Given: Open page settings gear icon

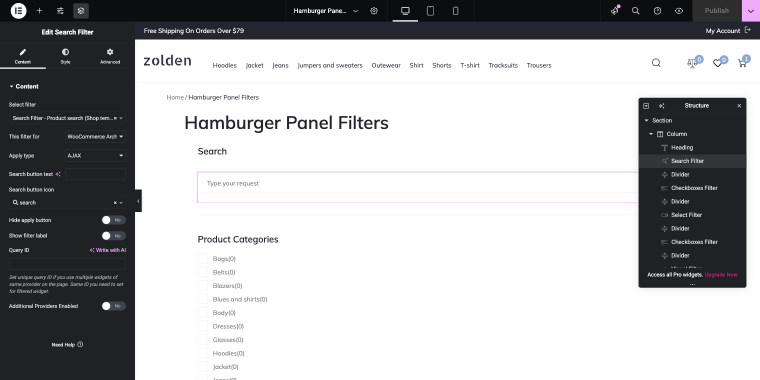Looking at the screenshot, I should pyautogui.click(x=374, y=11).
